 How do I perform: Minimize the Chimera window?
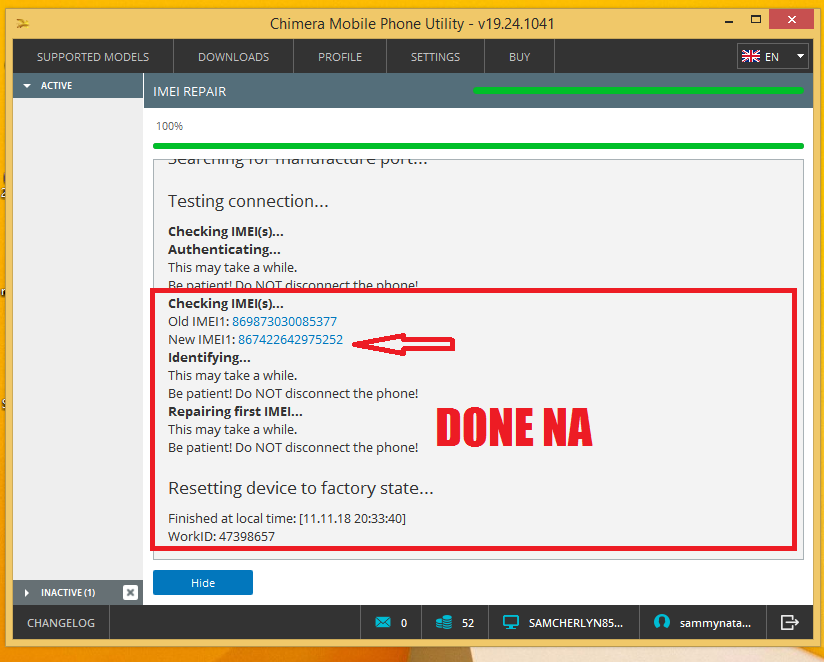(729, 21)
